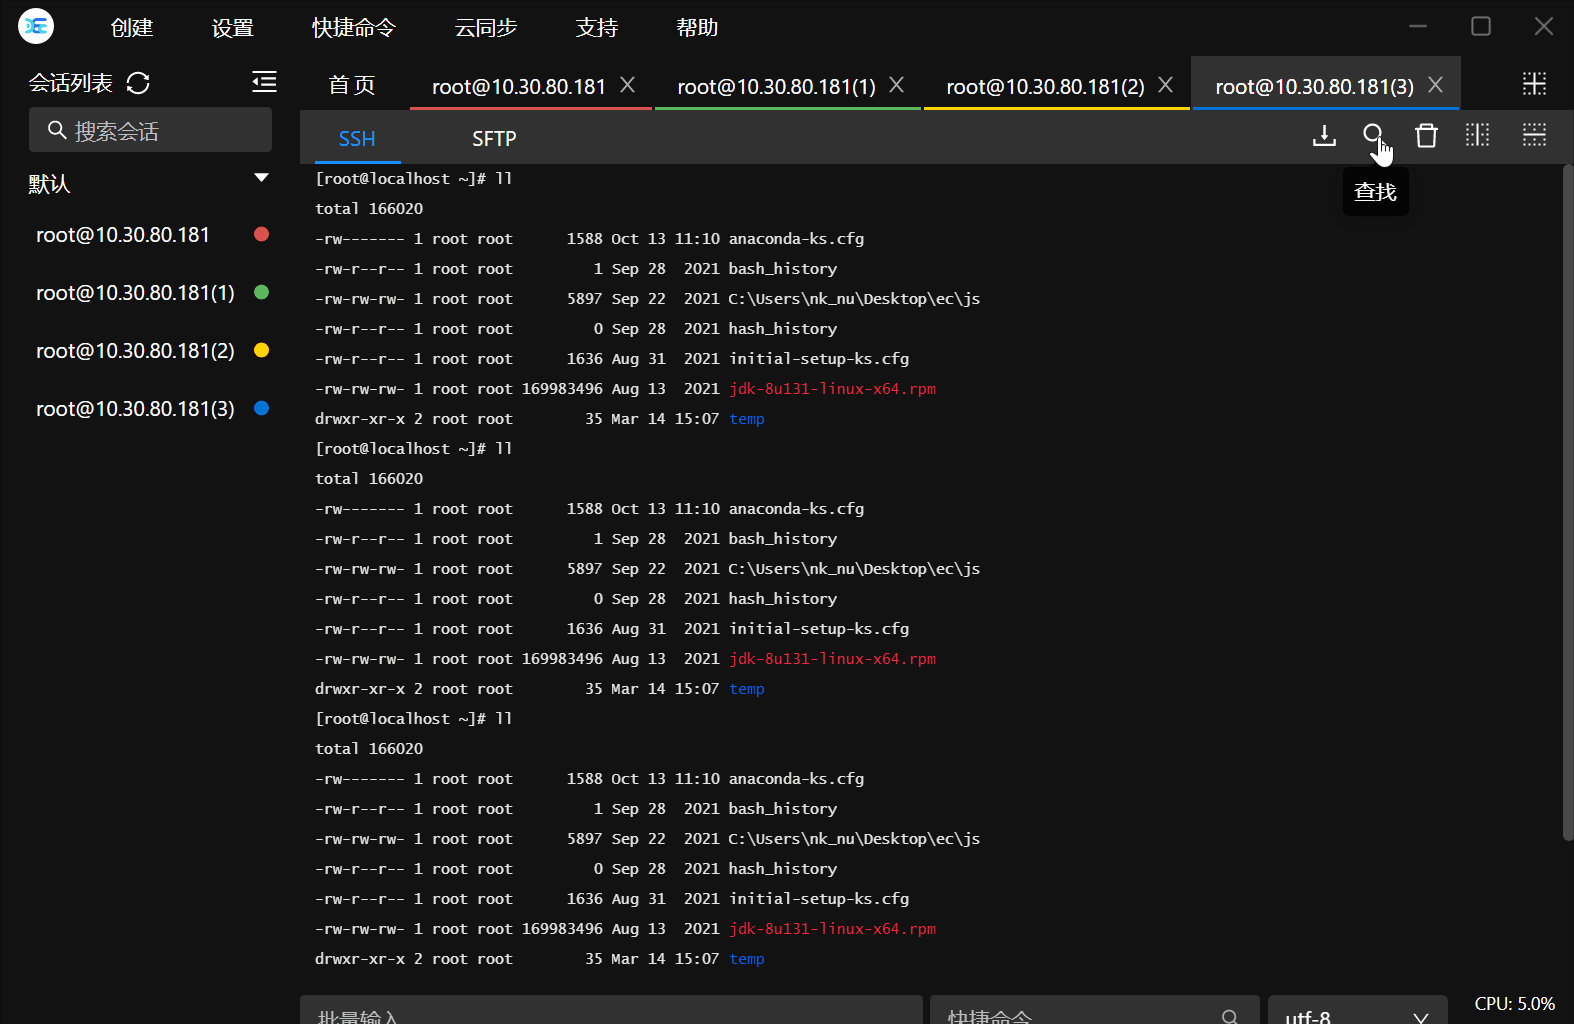Open session root@10.30.80.181(1) in sidebar
The width and height of the screenshot is (1574, 1024).
coord(135,292)
